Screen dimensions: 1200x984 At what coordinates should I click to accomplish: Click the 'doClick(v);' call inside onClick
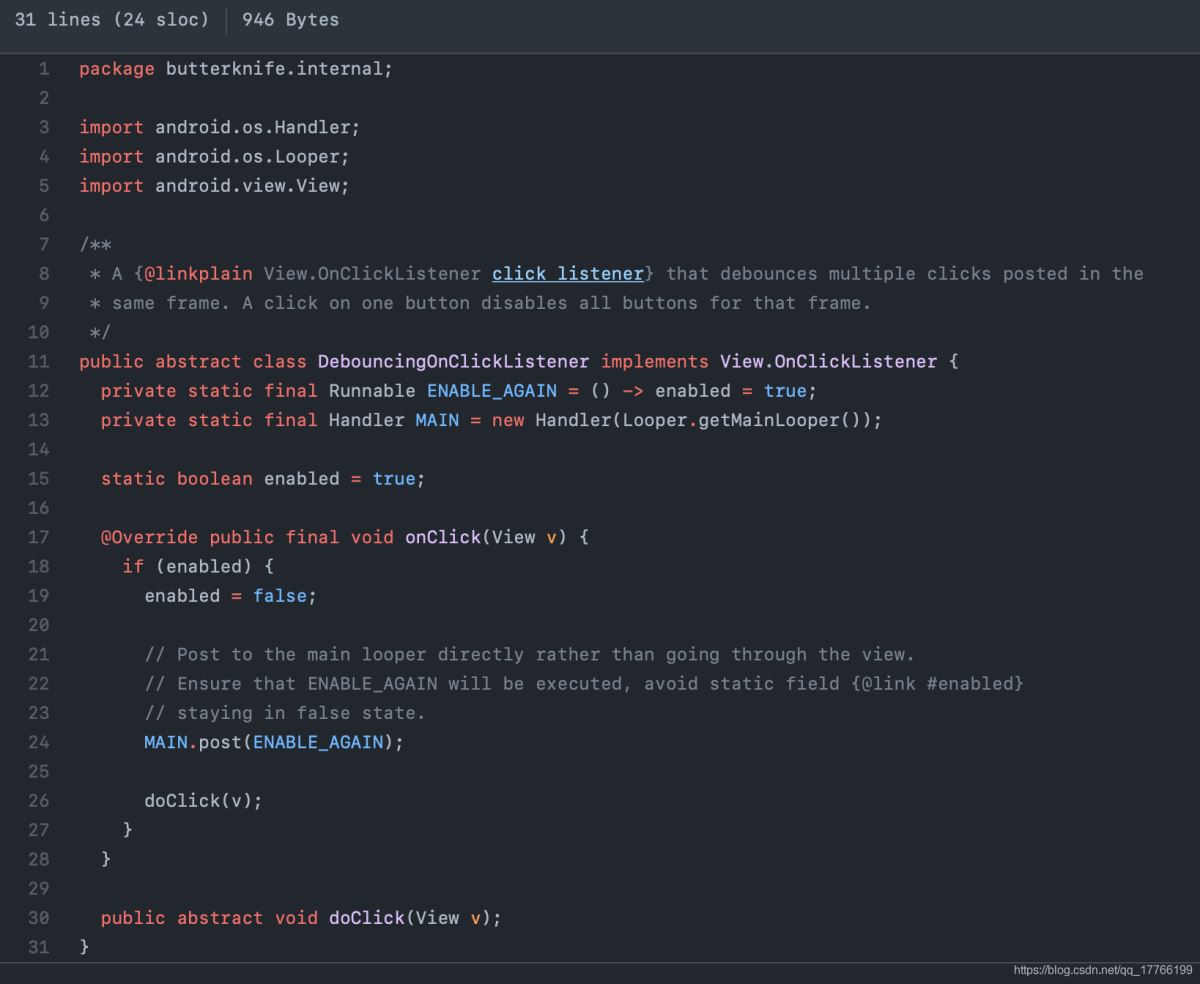[203, 800]
